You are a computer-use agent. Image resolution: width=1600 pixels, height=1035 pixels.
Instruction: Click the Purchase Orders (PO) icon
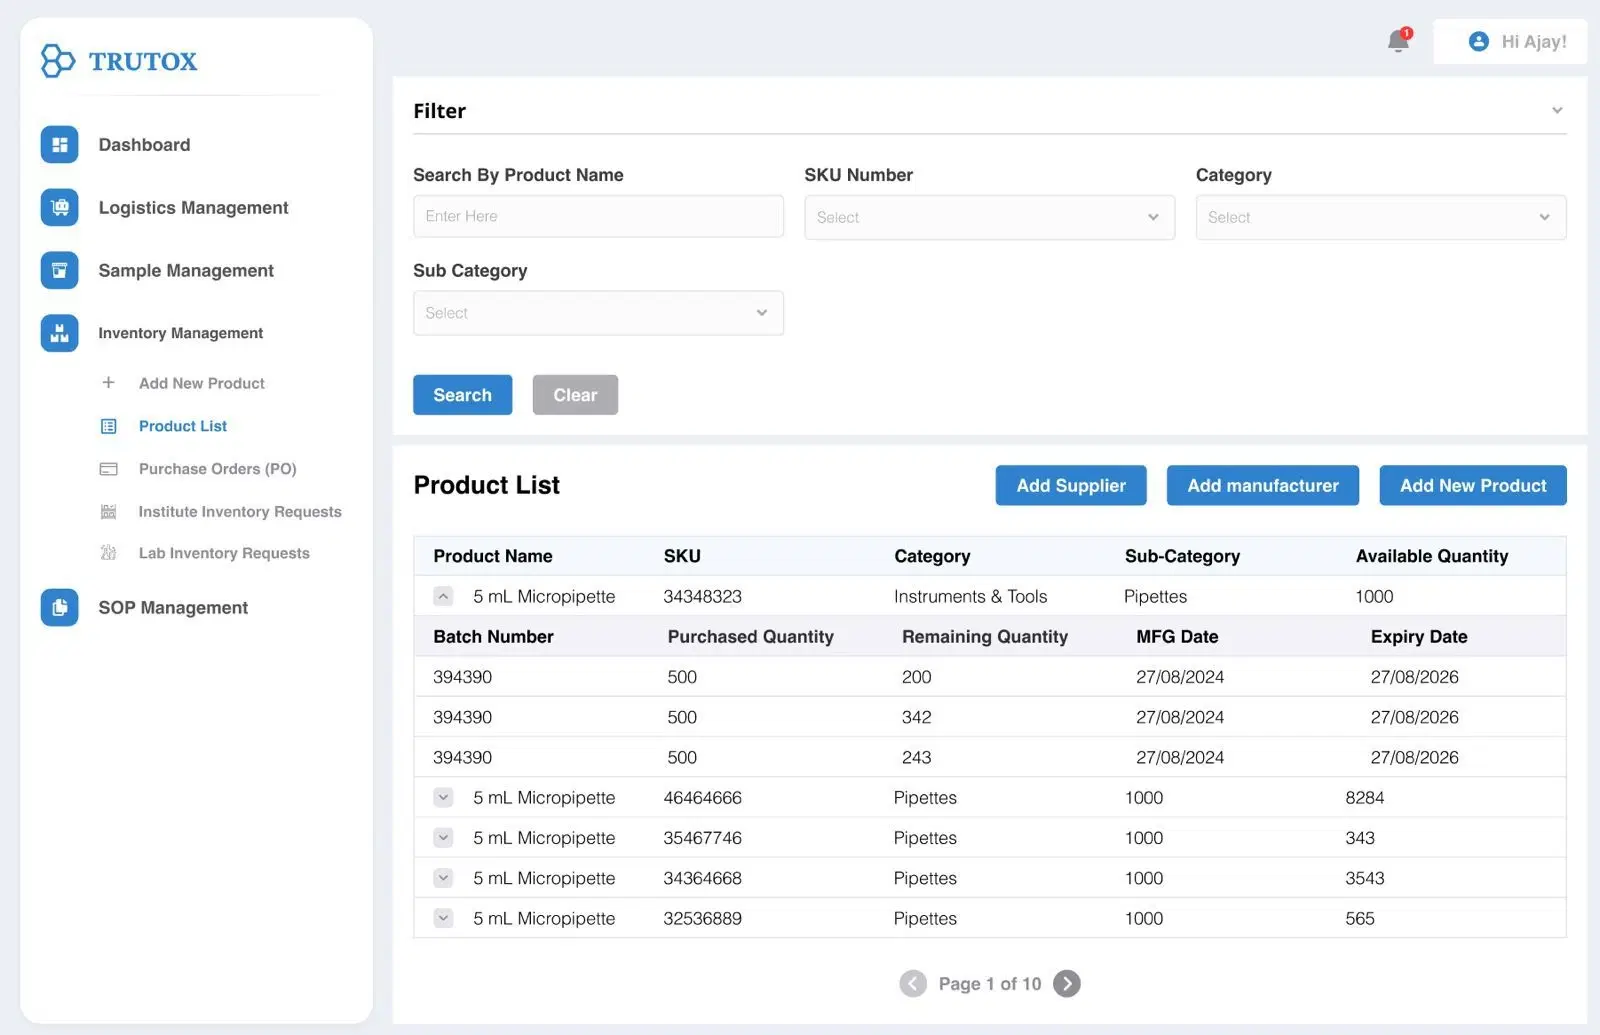click(108, 468)
